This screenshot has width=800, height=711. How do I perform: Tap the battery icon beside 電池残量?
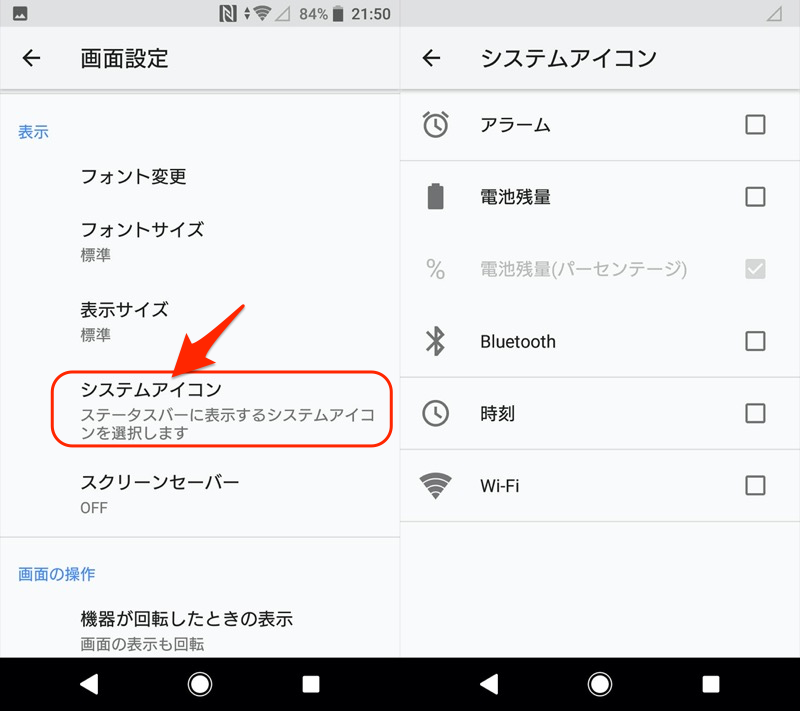click(x=435, y=197)
